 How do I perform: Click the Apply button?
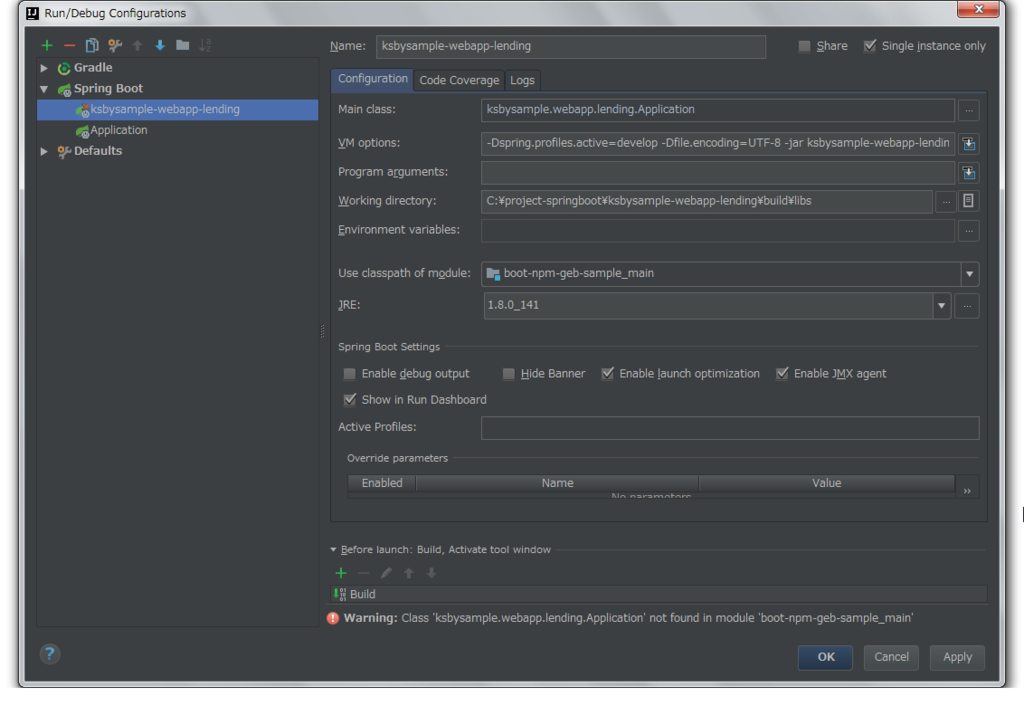(957, 657)
